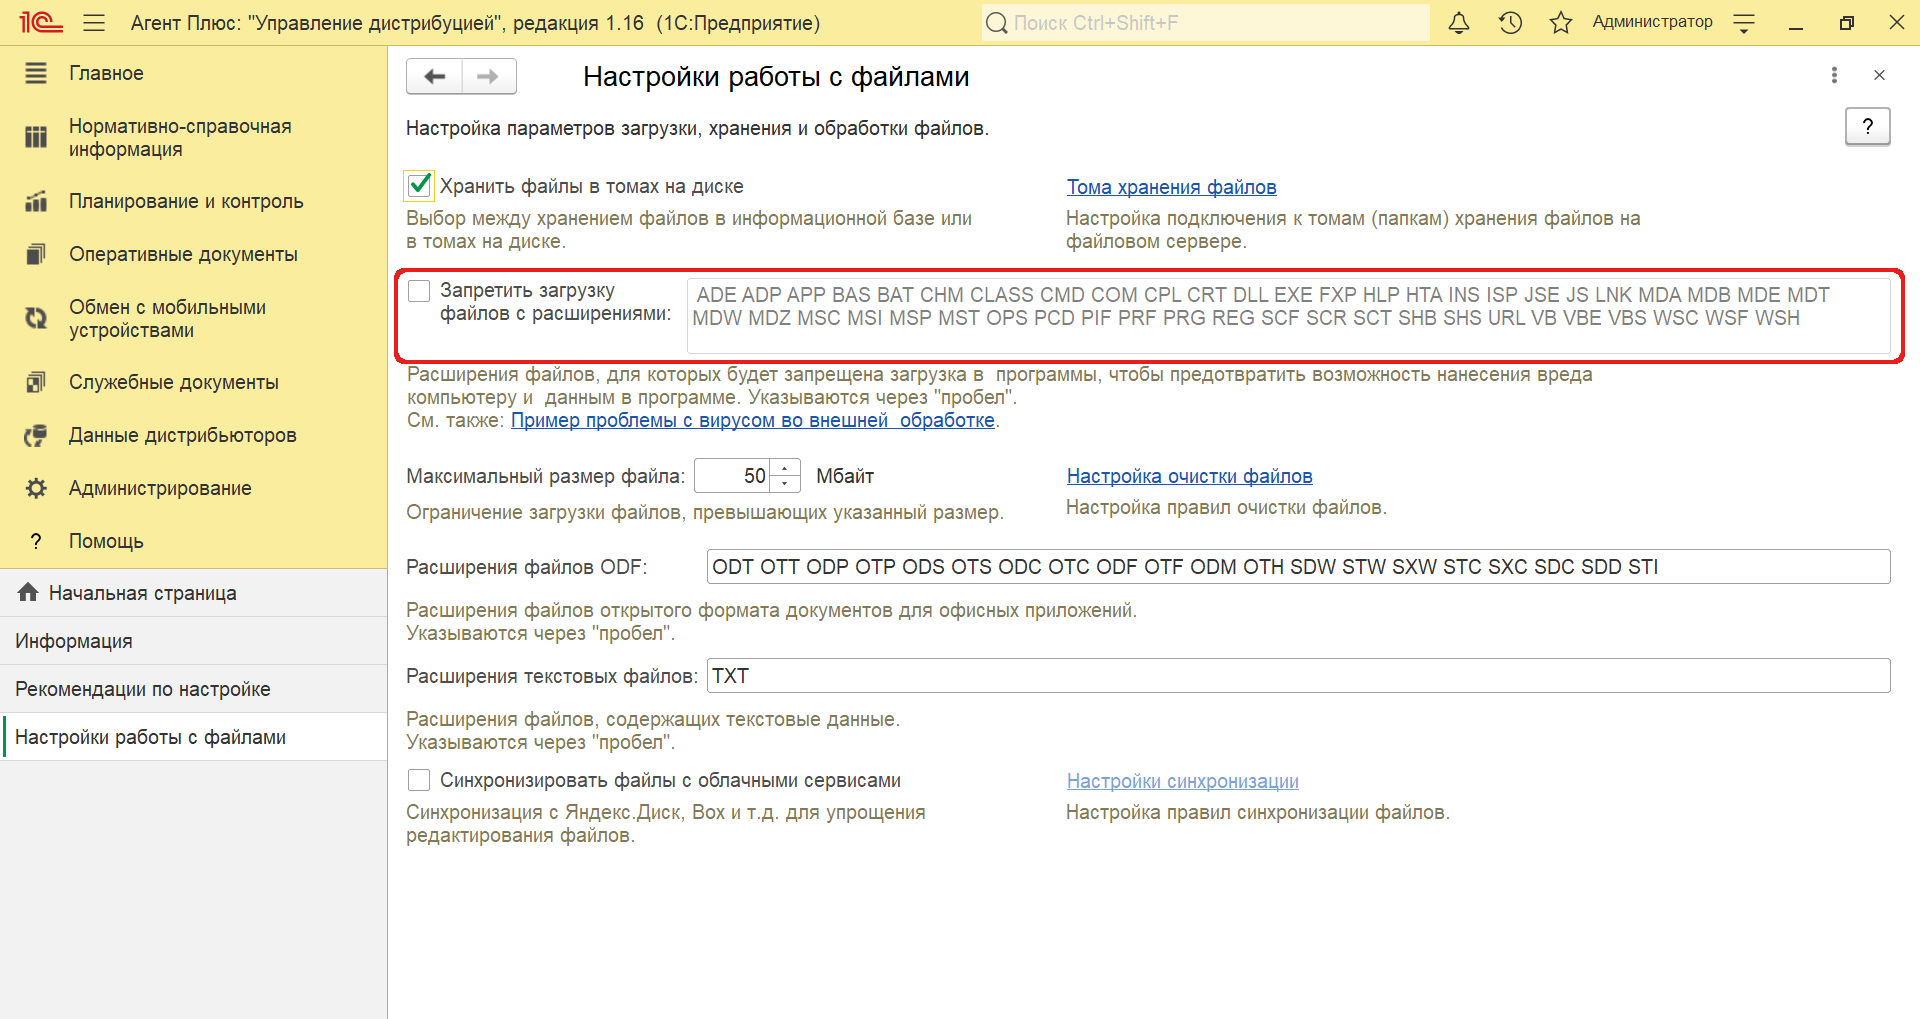Click the form title Настройки работы с файлами
The image size is (1920, 1019).
(776, 77)
